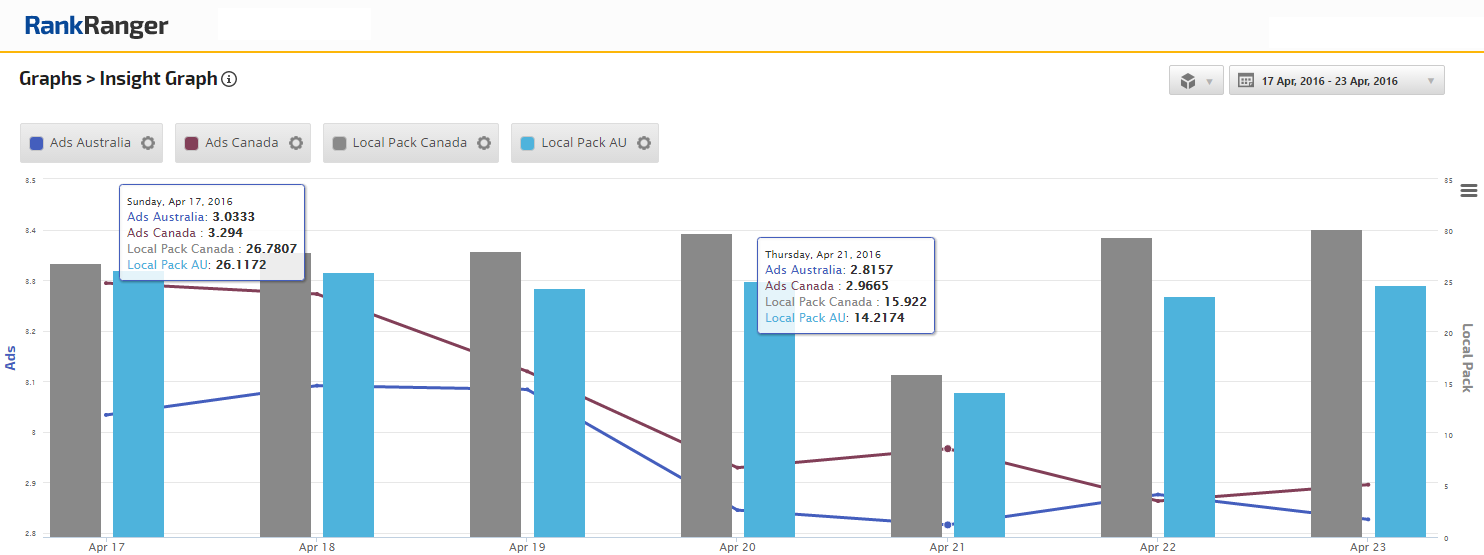Click the Ads Australia data point on Apr 21
This screenshot has width=1484, height=555.
[x=947, y=524]
